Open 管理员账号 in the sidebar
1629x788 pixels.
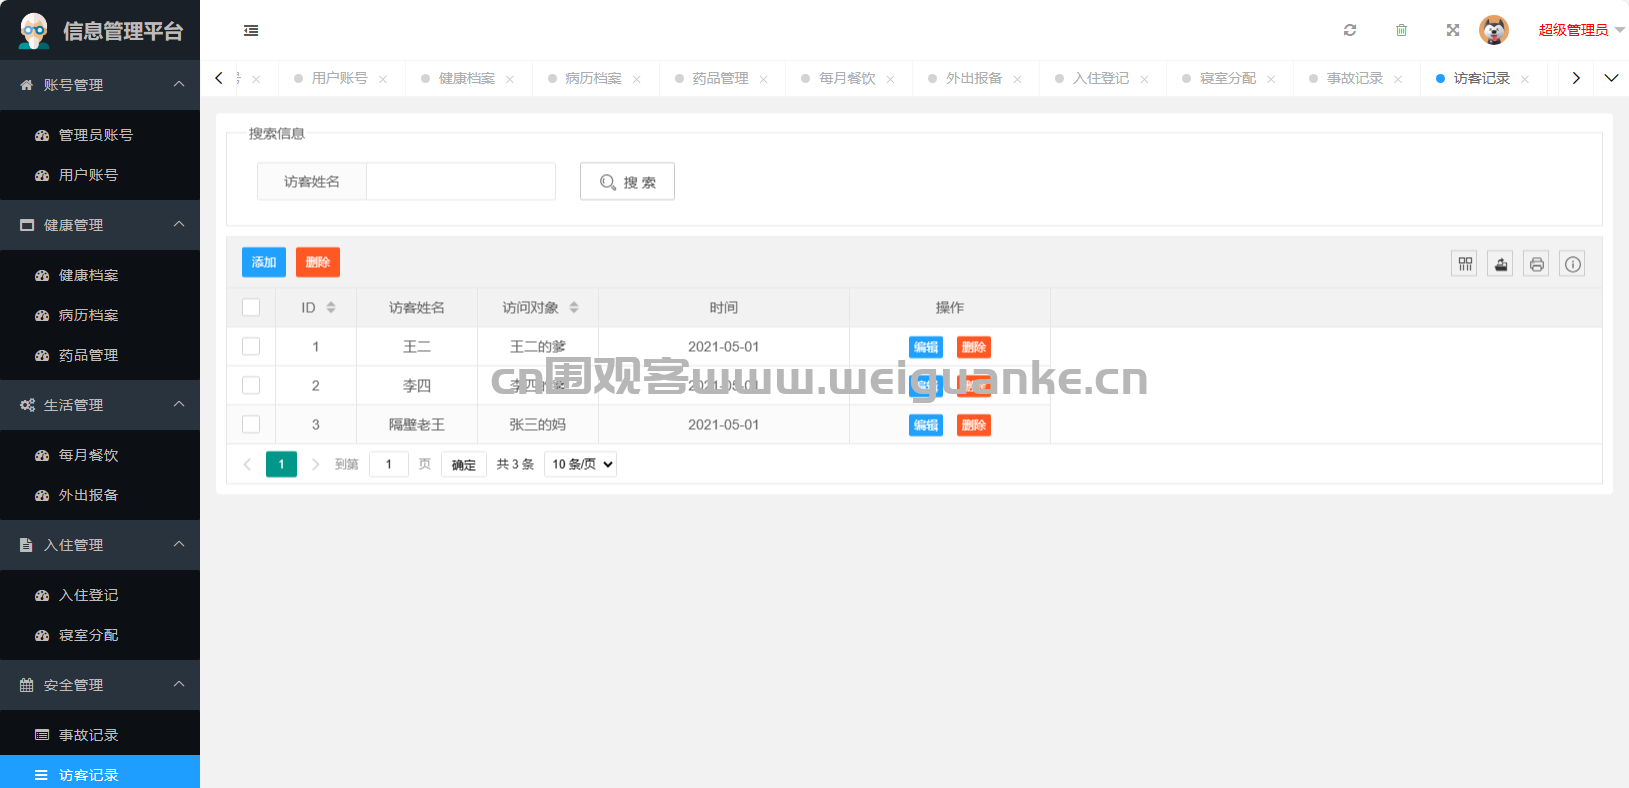point(100,135)
